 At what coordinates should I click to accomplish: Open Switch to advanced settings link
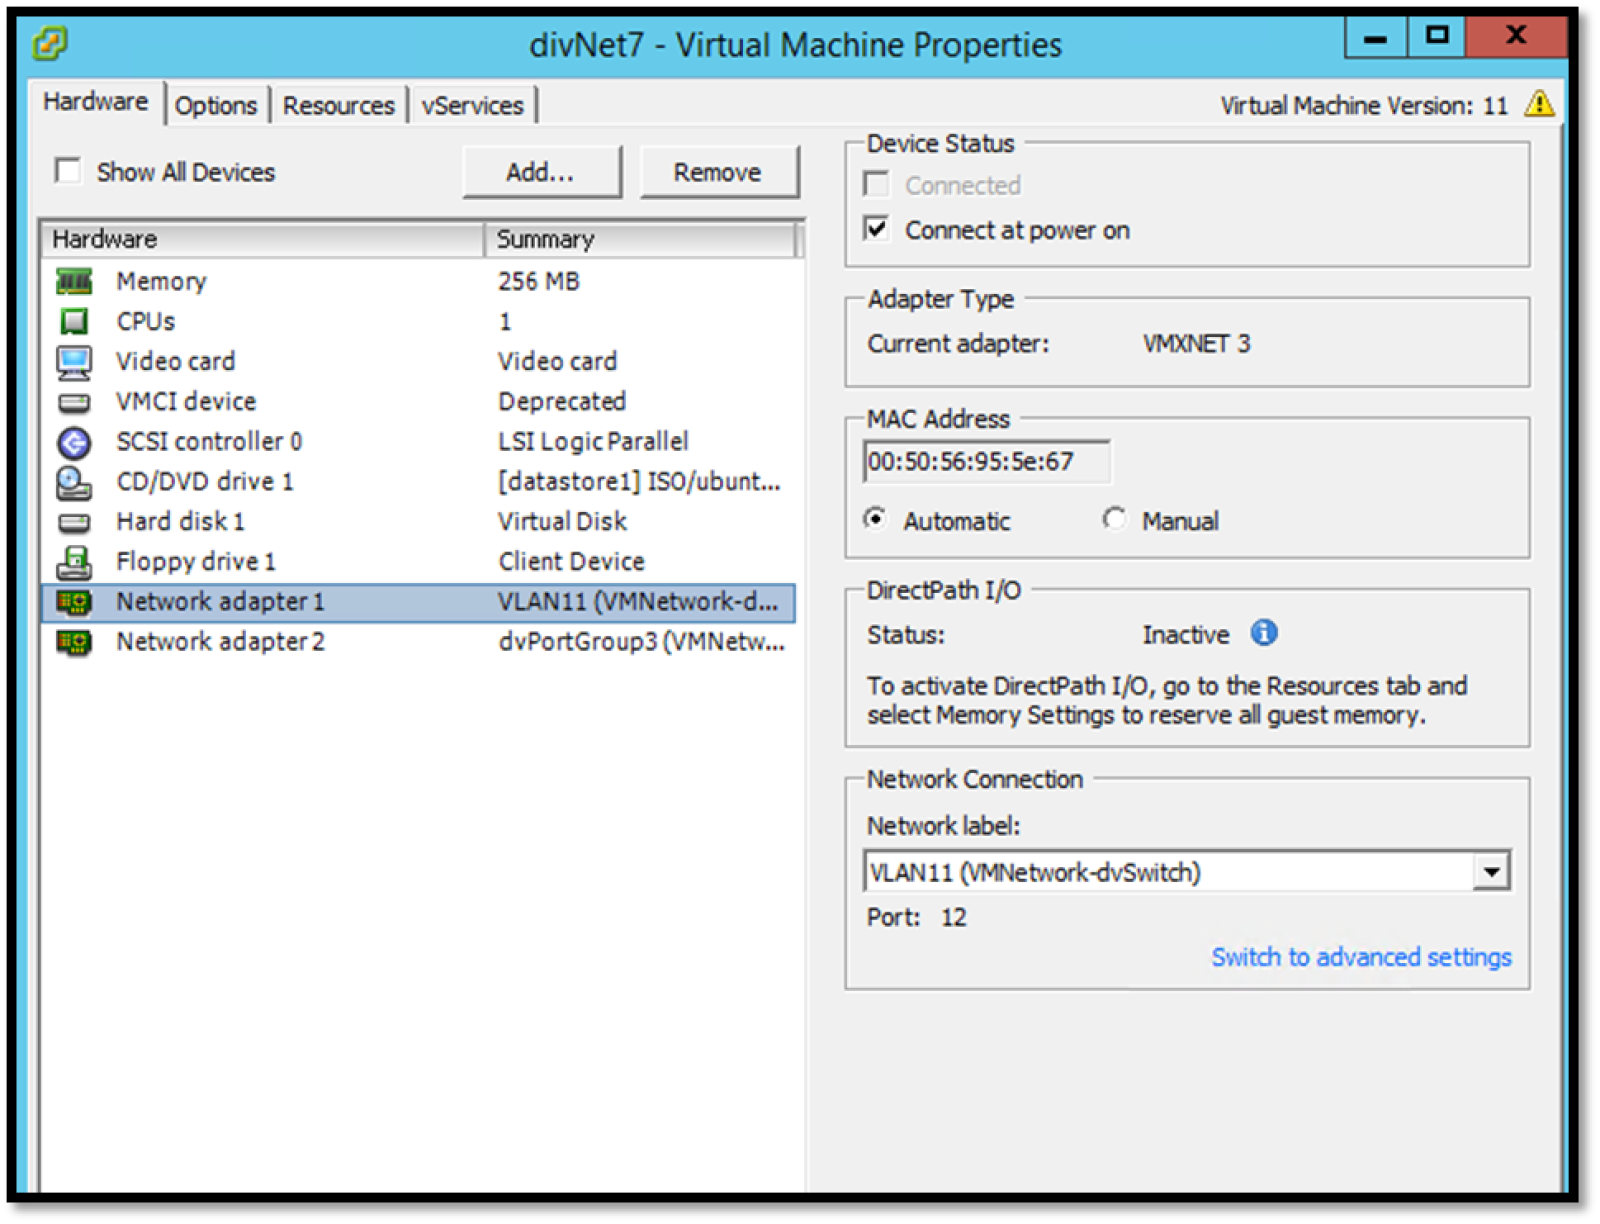click(1360, 957)
